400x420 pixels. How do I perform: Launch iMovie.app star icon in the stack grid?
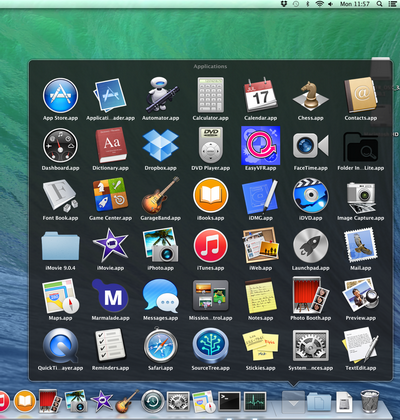(110, 246)
